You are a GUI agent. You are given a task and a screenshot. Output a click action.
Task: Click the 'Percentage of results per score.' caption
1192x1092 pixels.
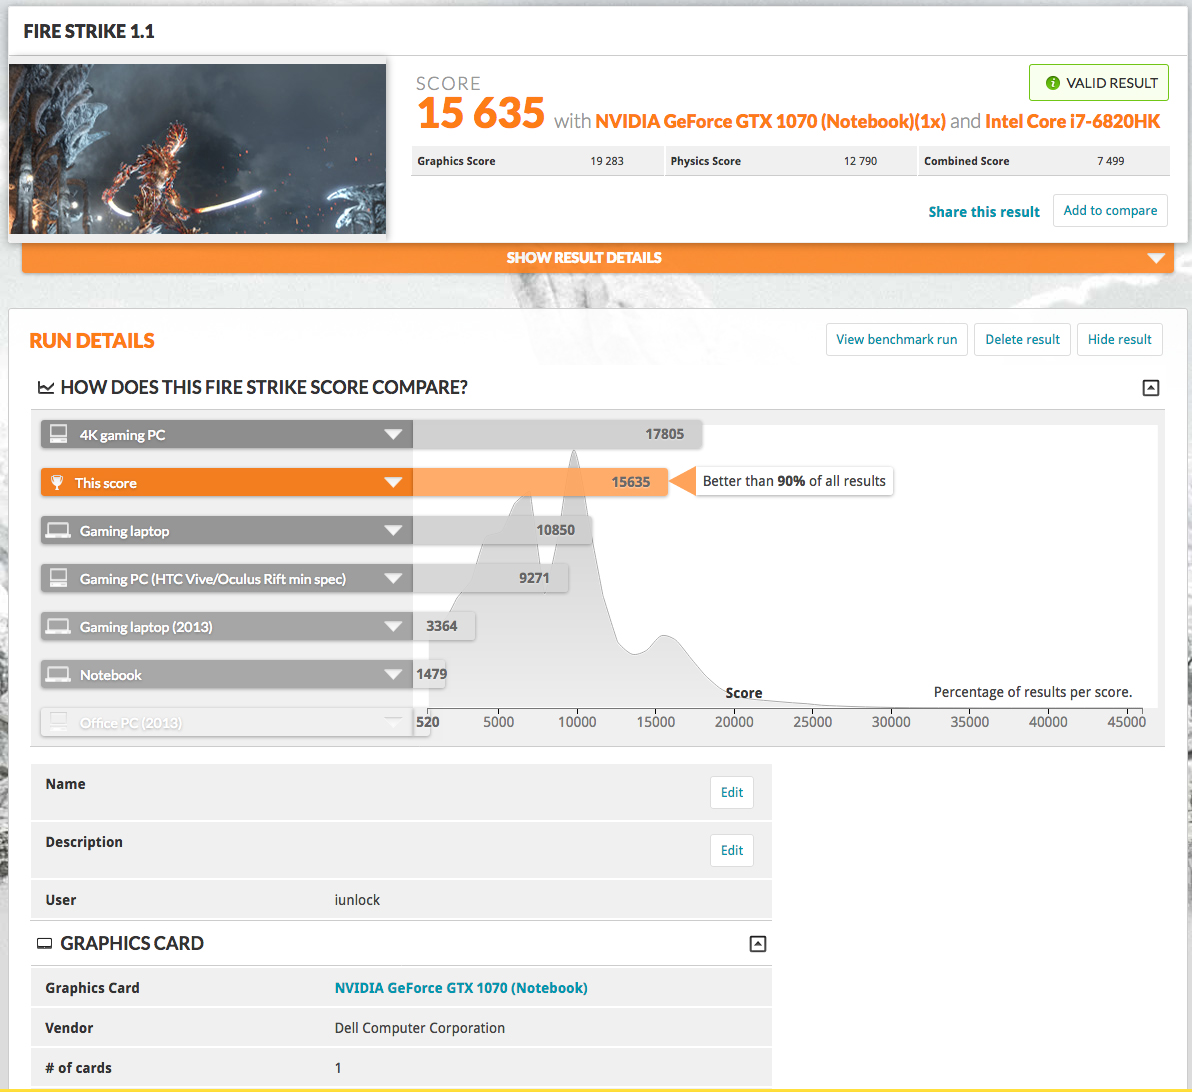point(1032,692)
